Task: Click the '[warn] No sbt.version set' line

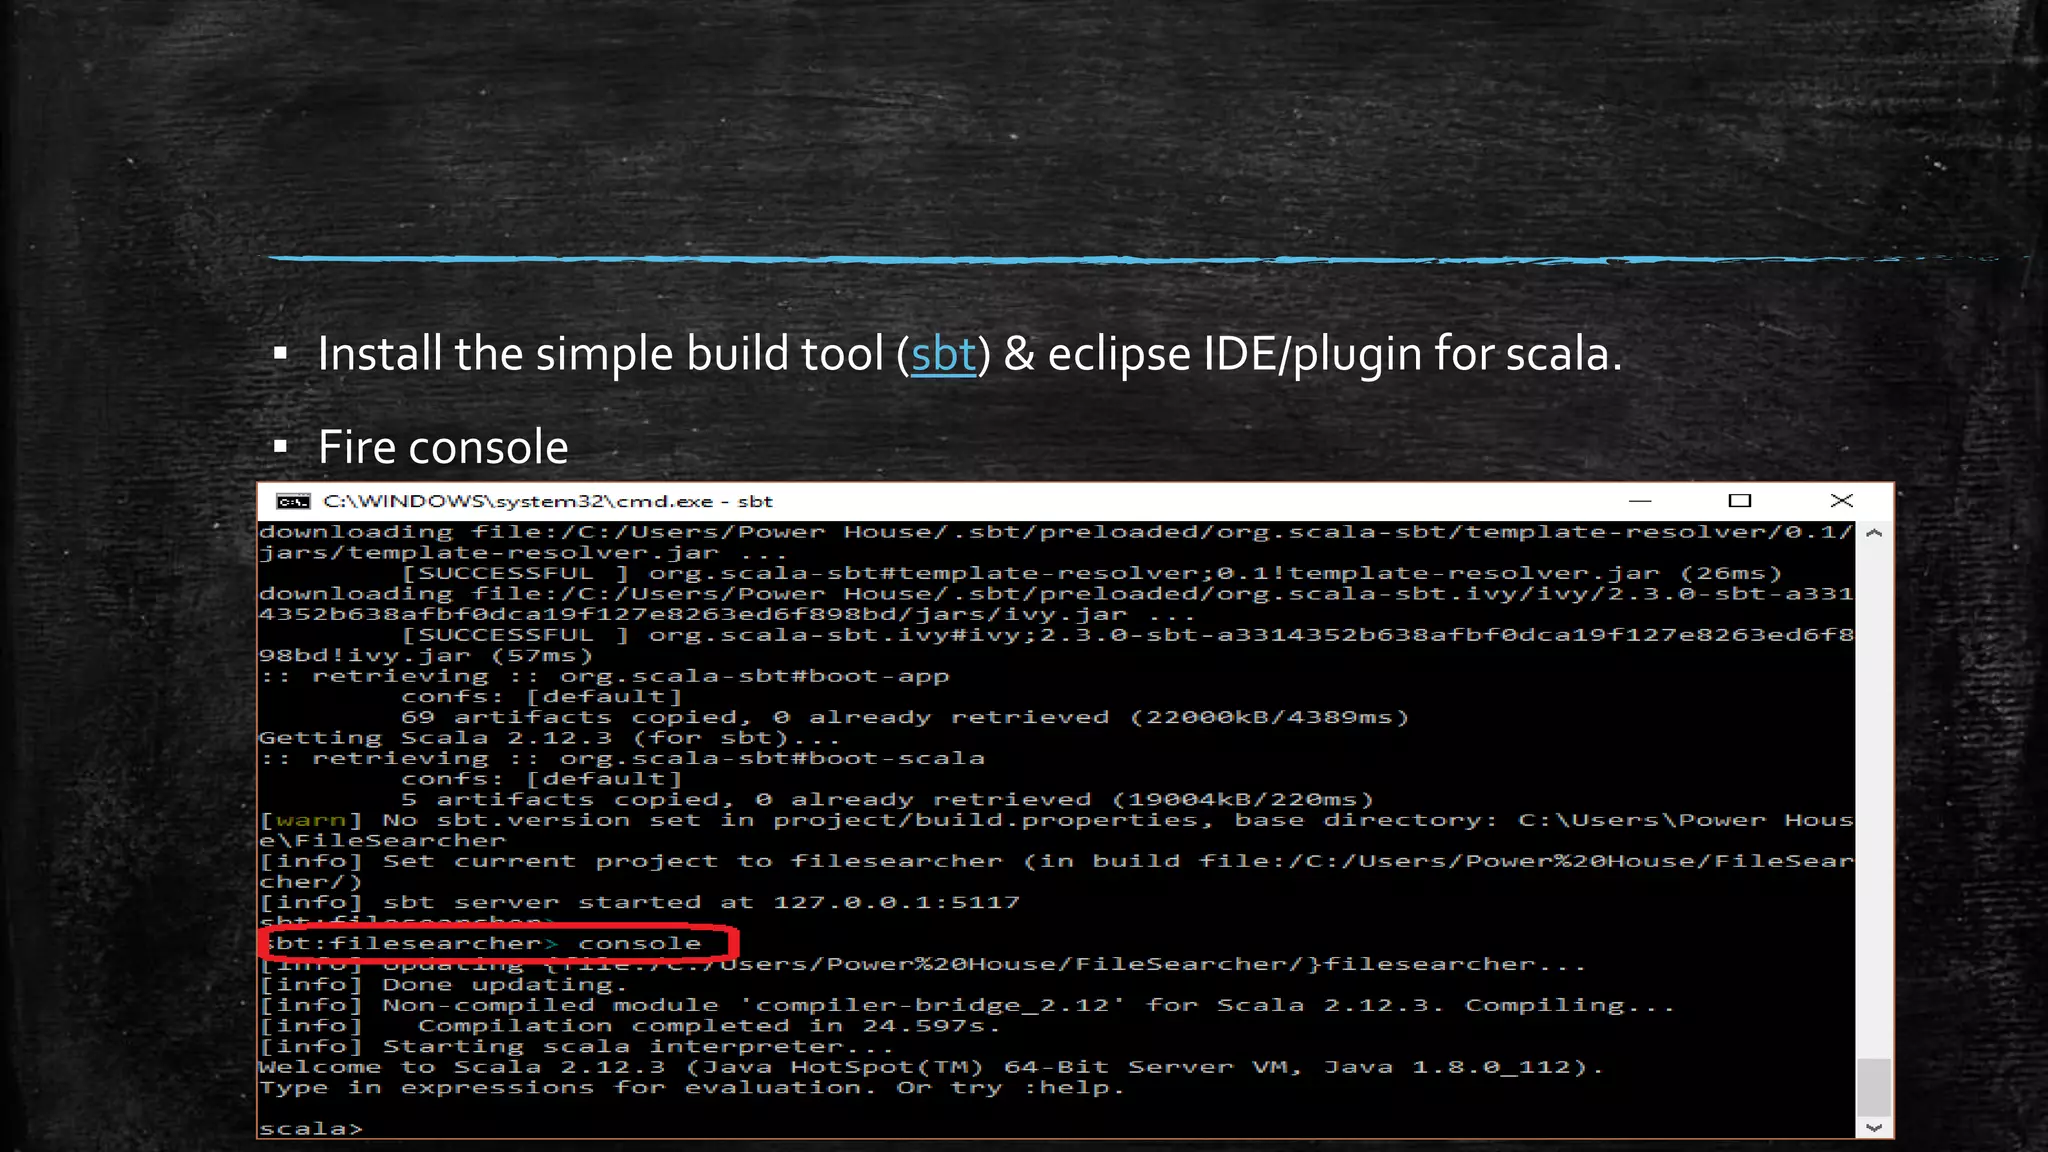Action: click(1056, 830)
